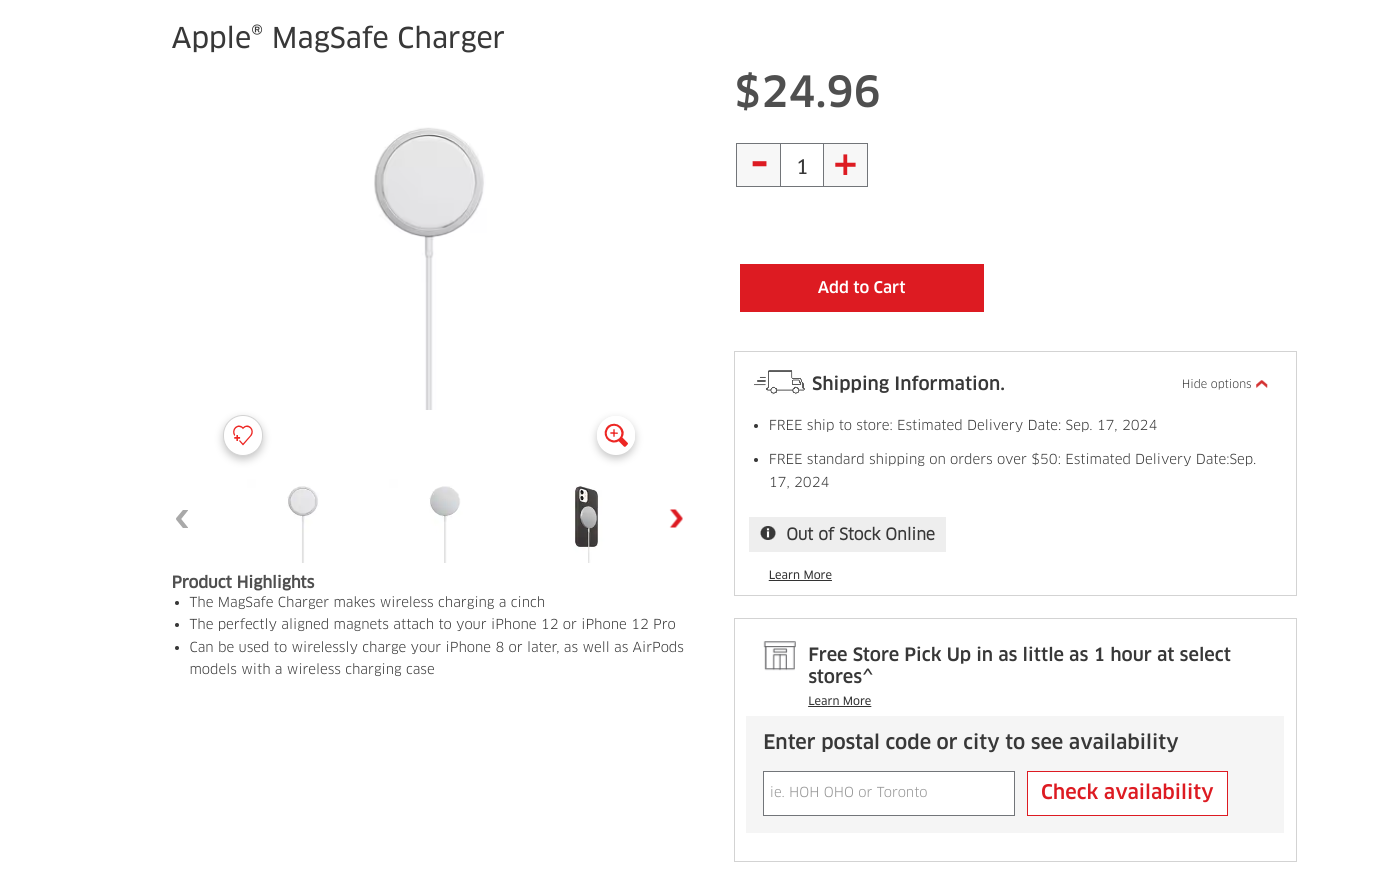1387x872 pixels.
Task: Increase quantity with plus button
Action: pyautogui.click(x=845, y=165)
